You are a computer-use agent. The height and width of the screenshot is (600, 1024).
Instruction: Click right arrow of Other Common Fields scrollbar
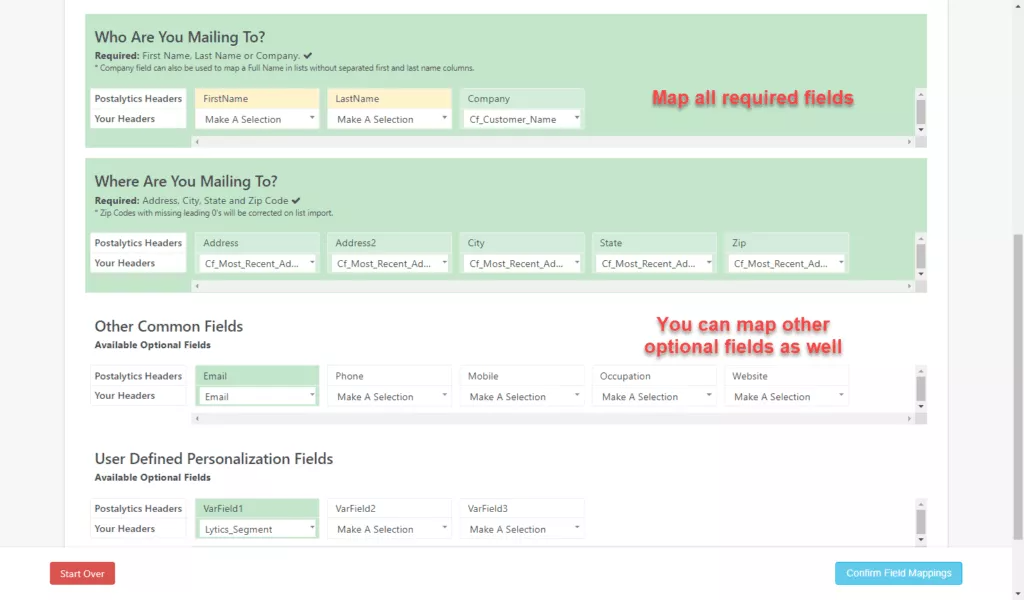[908, 418]
